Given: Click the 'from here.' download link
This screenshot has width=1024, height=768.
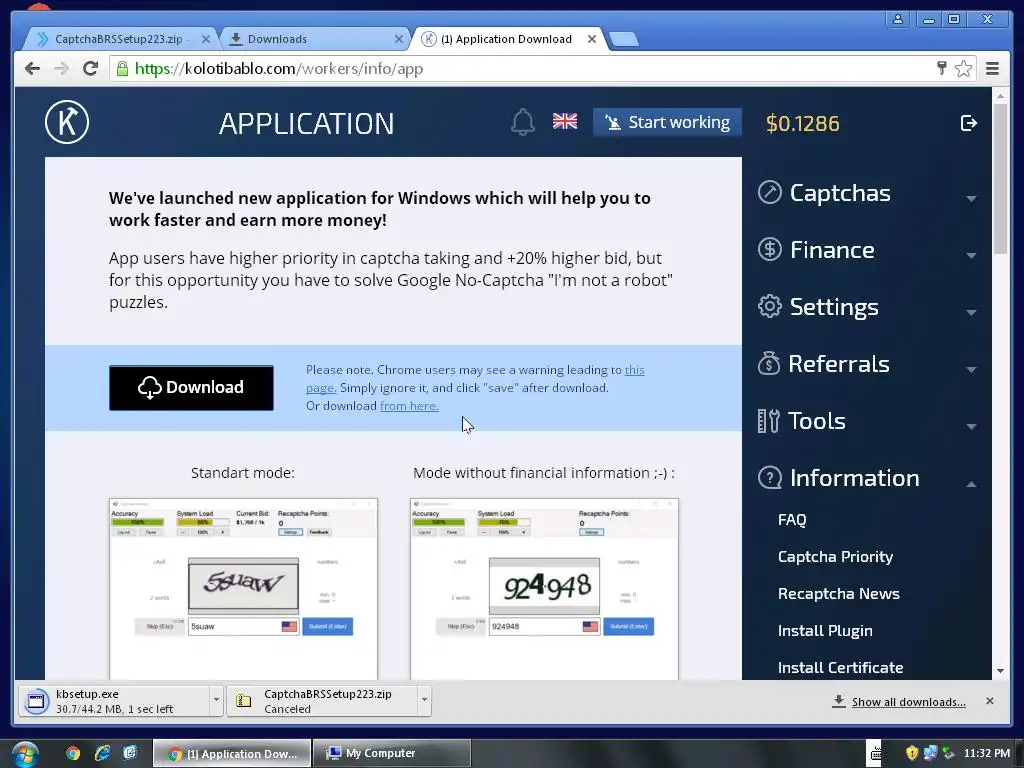Looking at the screenshot, I should point(409,406).
